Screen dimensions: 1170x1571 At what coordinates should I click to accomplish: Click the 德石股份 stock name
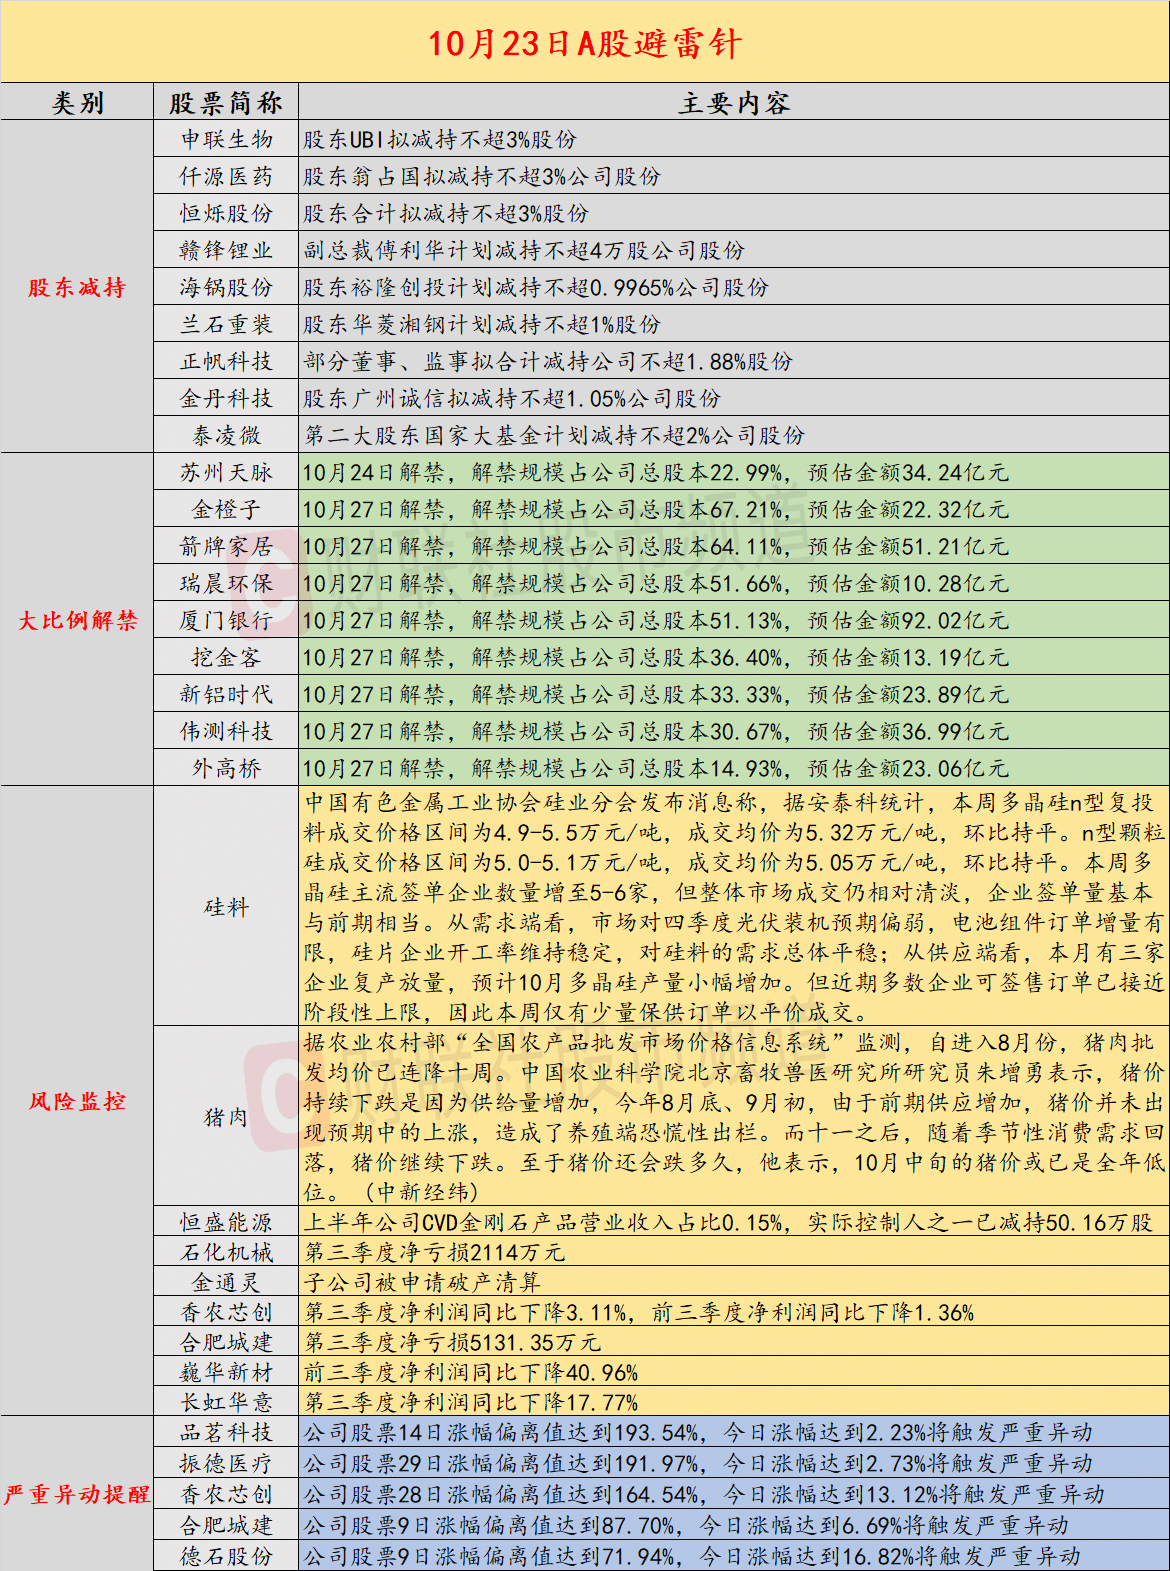coord(226,1557)
